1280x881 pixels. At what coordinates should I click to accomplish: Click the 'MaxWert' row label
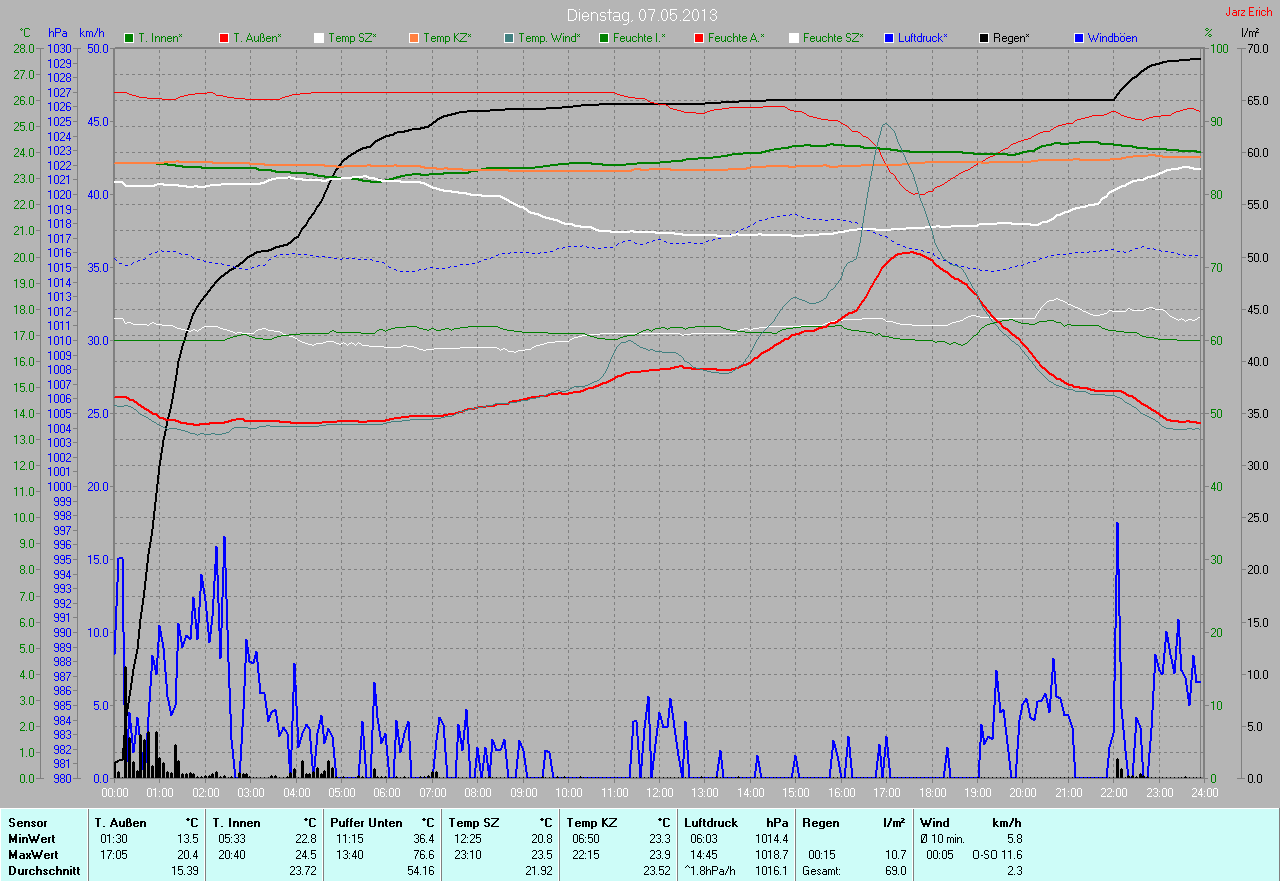point(34,854)
